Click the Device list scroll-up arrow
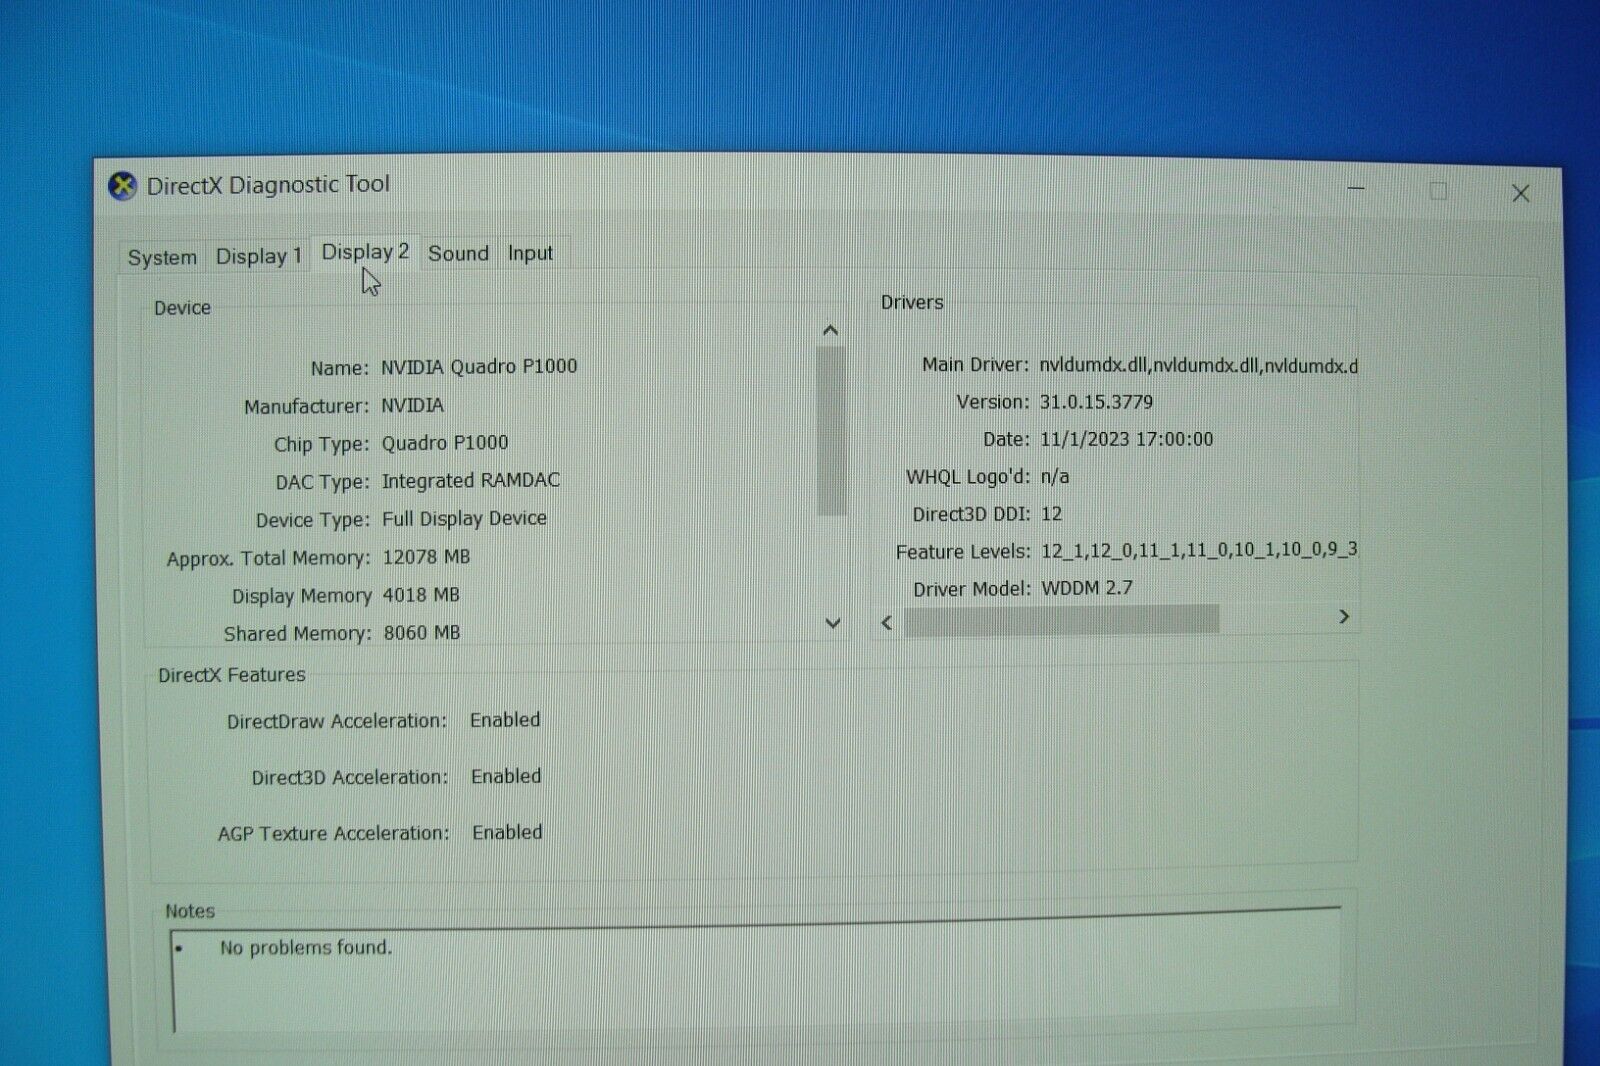Viewport: 1600px width, 1066px height. point(830,331)
